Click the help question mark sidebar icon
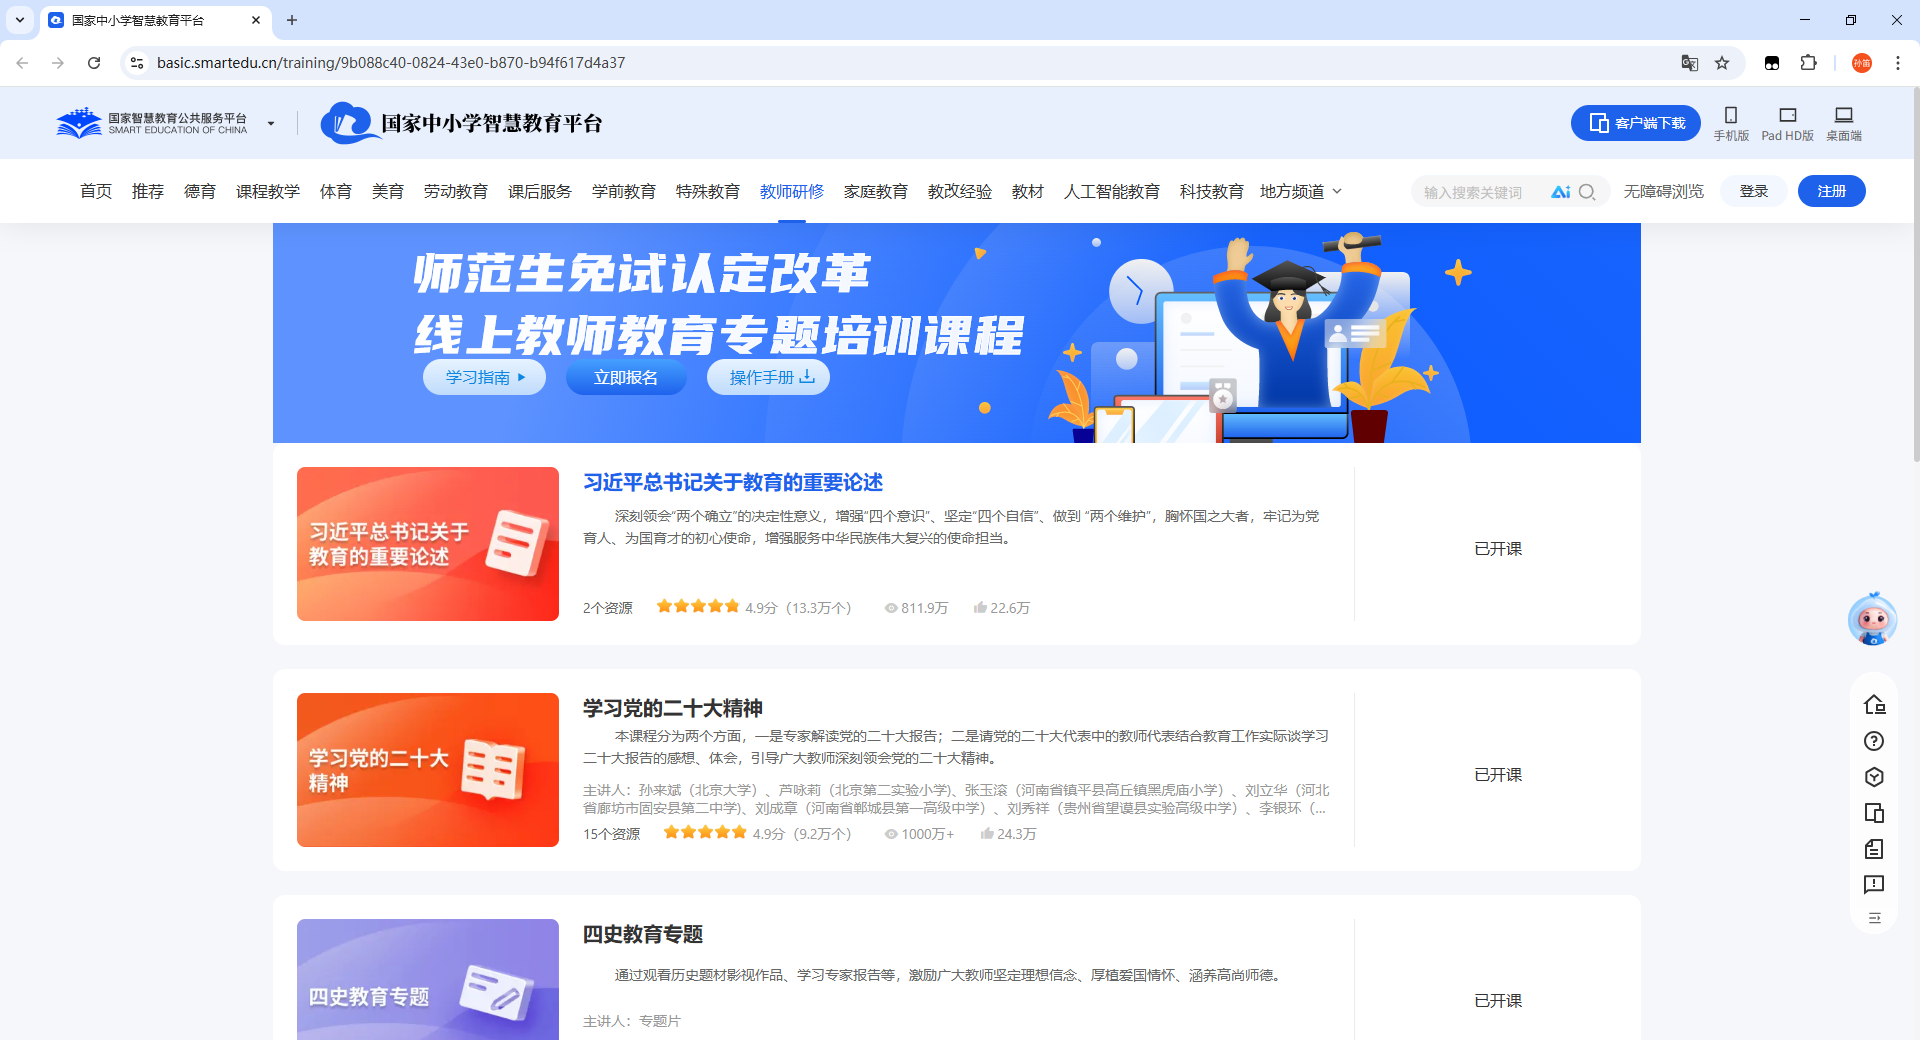This screenshot has width=1920, height=1040. click(x=1874, y=741)
